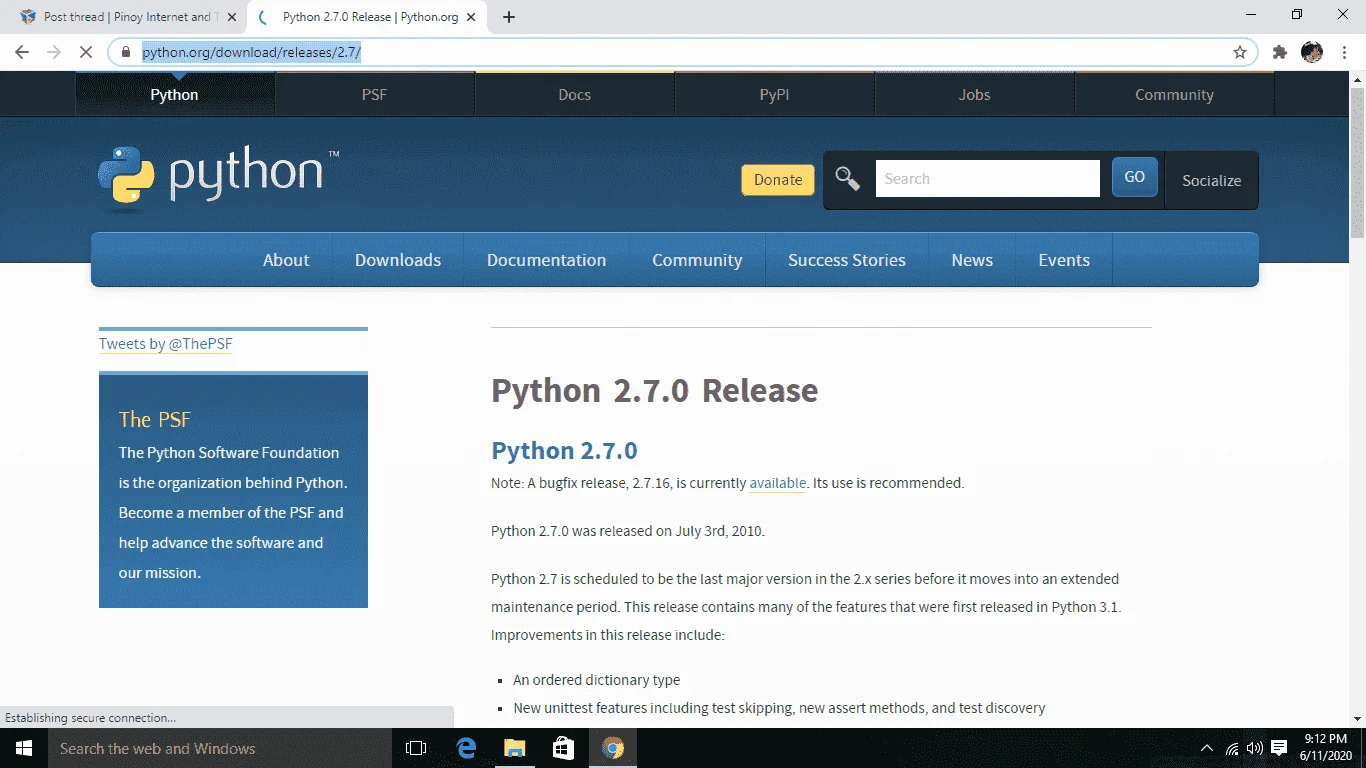Open the Success Stories menu
The image size is (1366, 768).
click(x=847, y=260)
